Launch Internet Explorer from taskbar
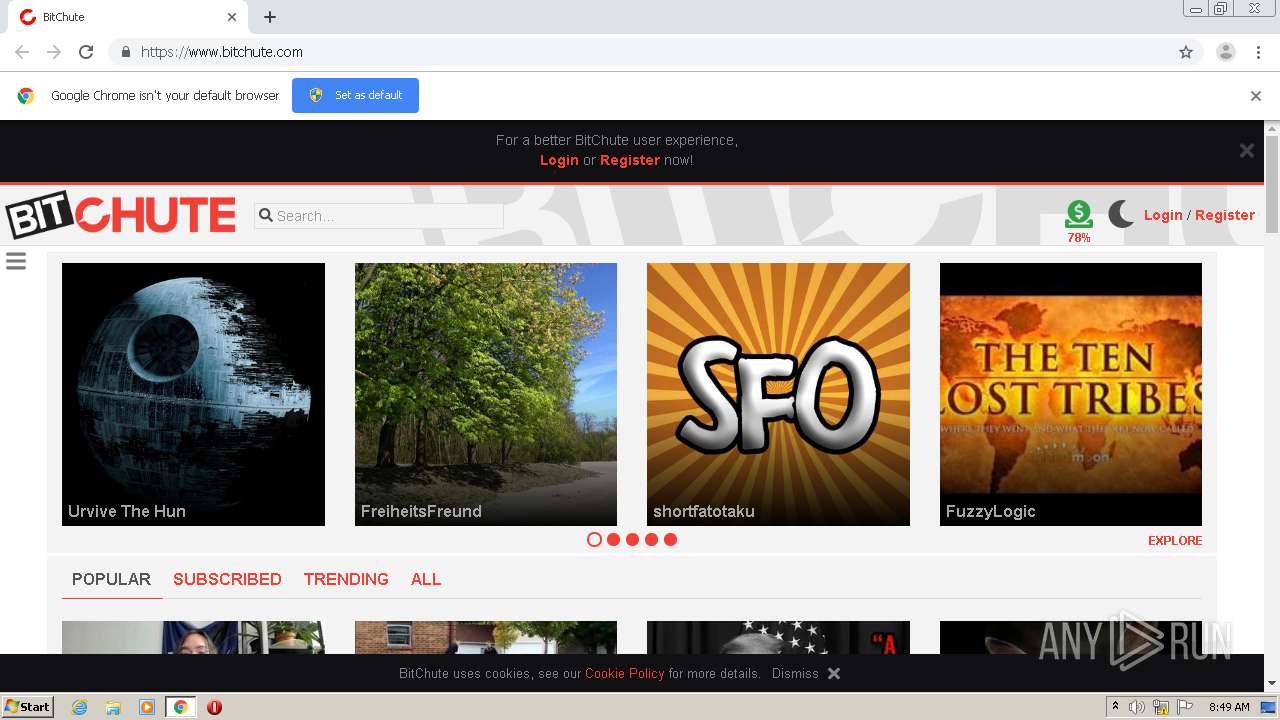Viewport: 1280px width, 720px height. tap(79, 707)
